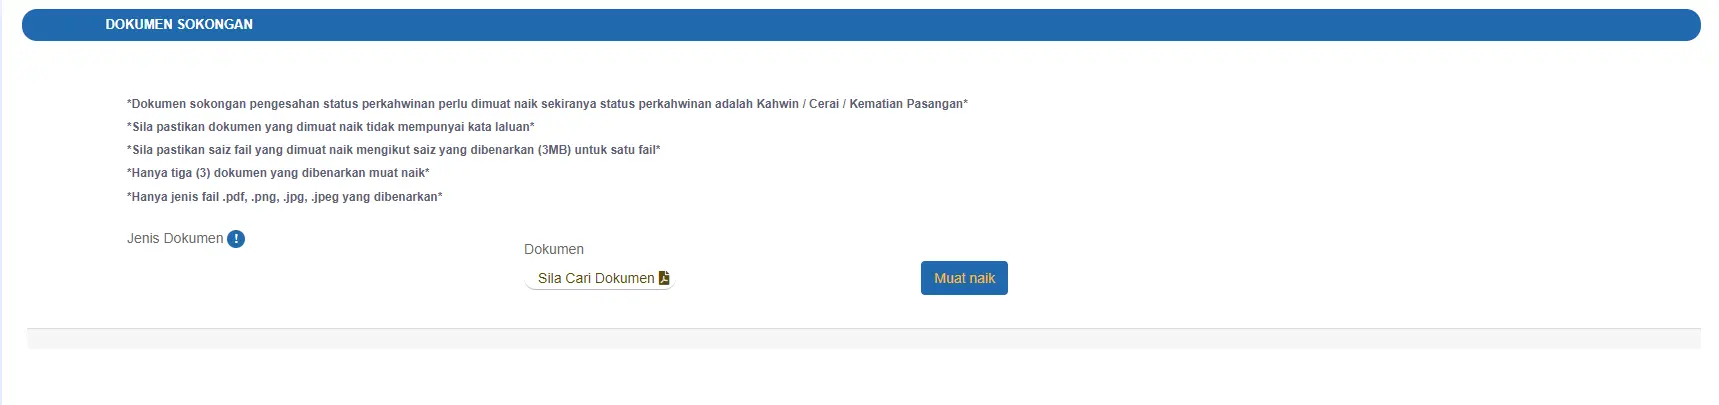This screenshot has height=405, width=1719.
Task: Click the info icon beside Jenis Dokumen
Action: (236, 239)
